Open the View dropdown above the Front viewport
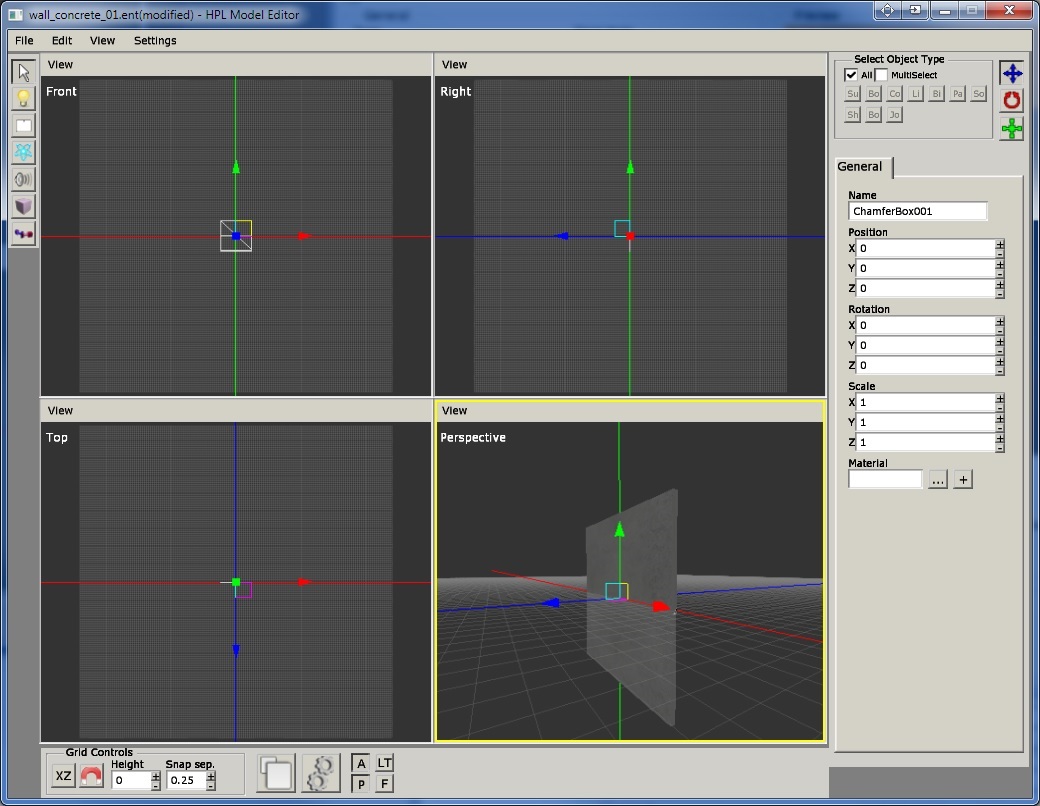The height and width of the screenshot is (806, 1040). [61, 64]
